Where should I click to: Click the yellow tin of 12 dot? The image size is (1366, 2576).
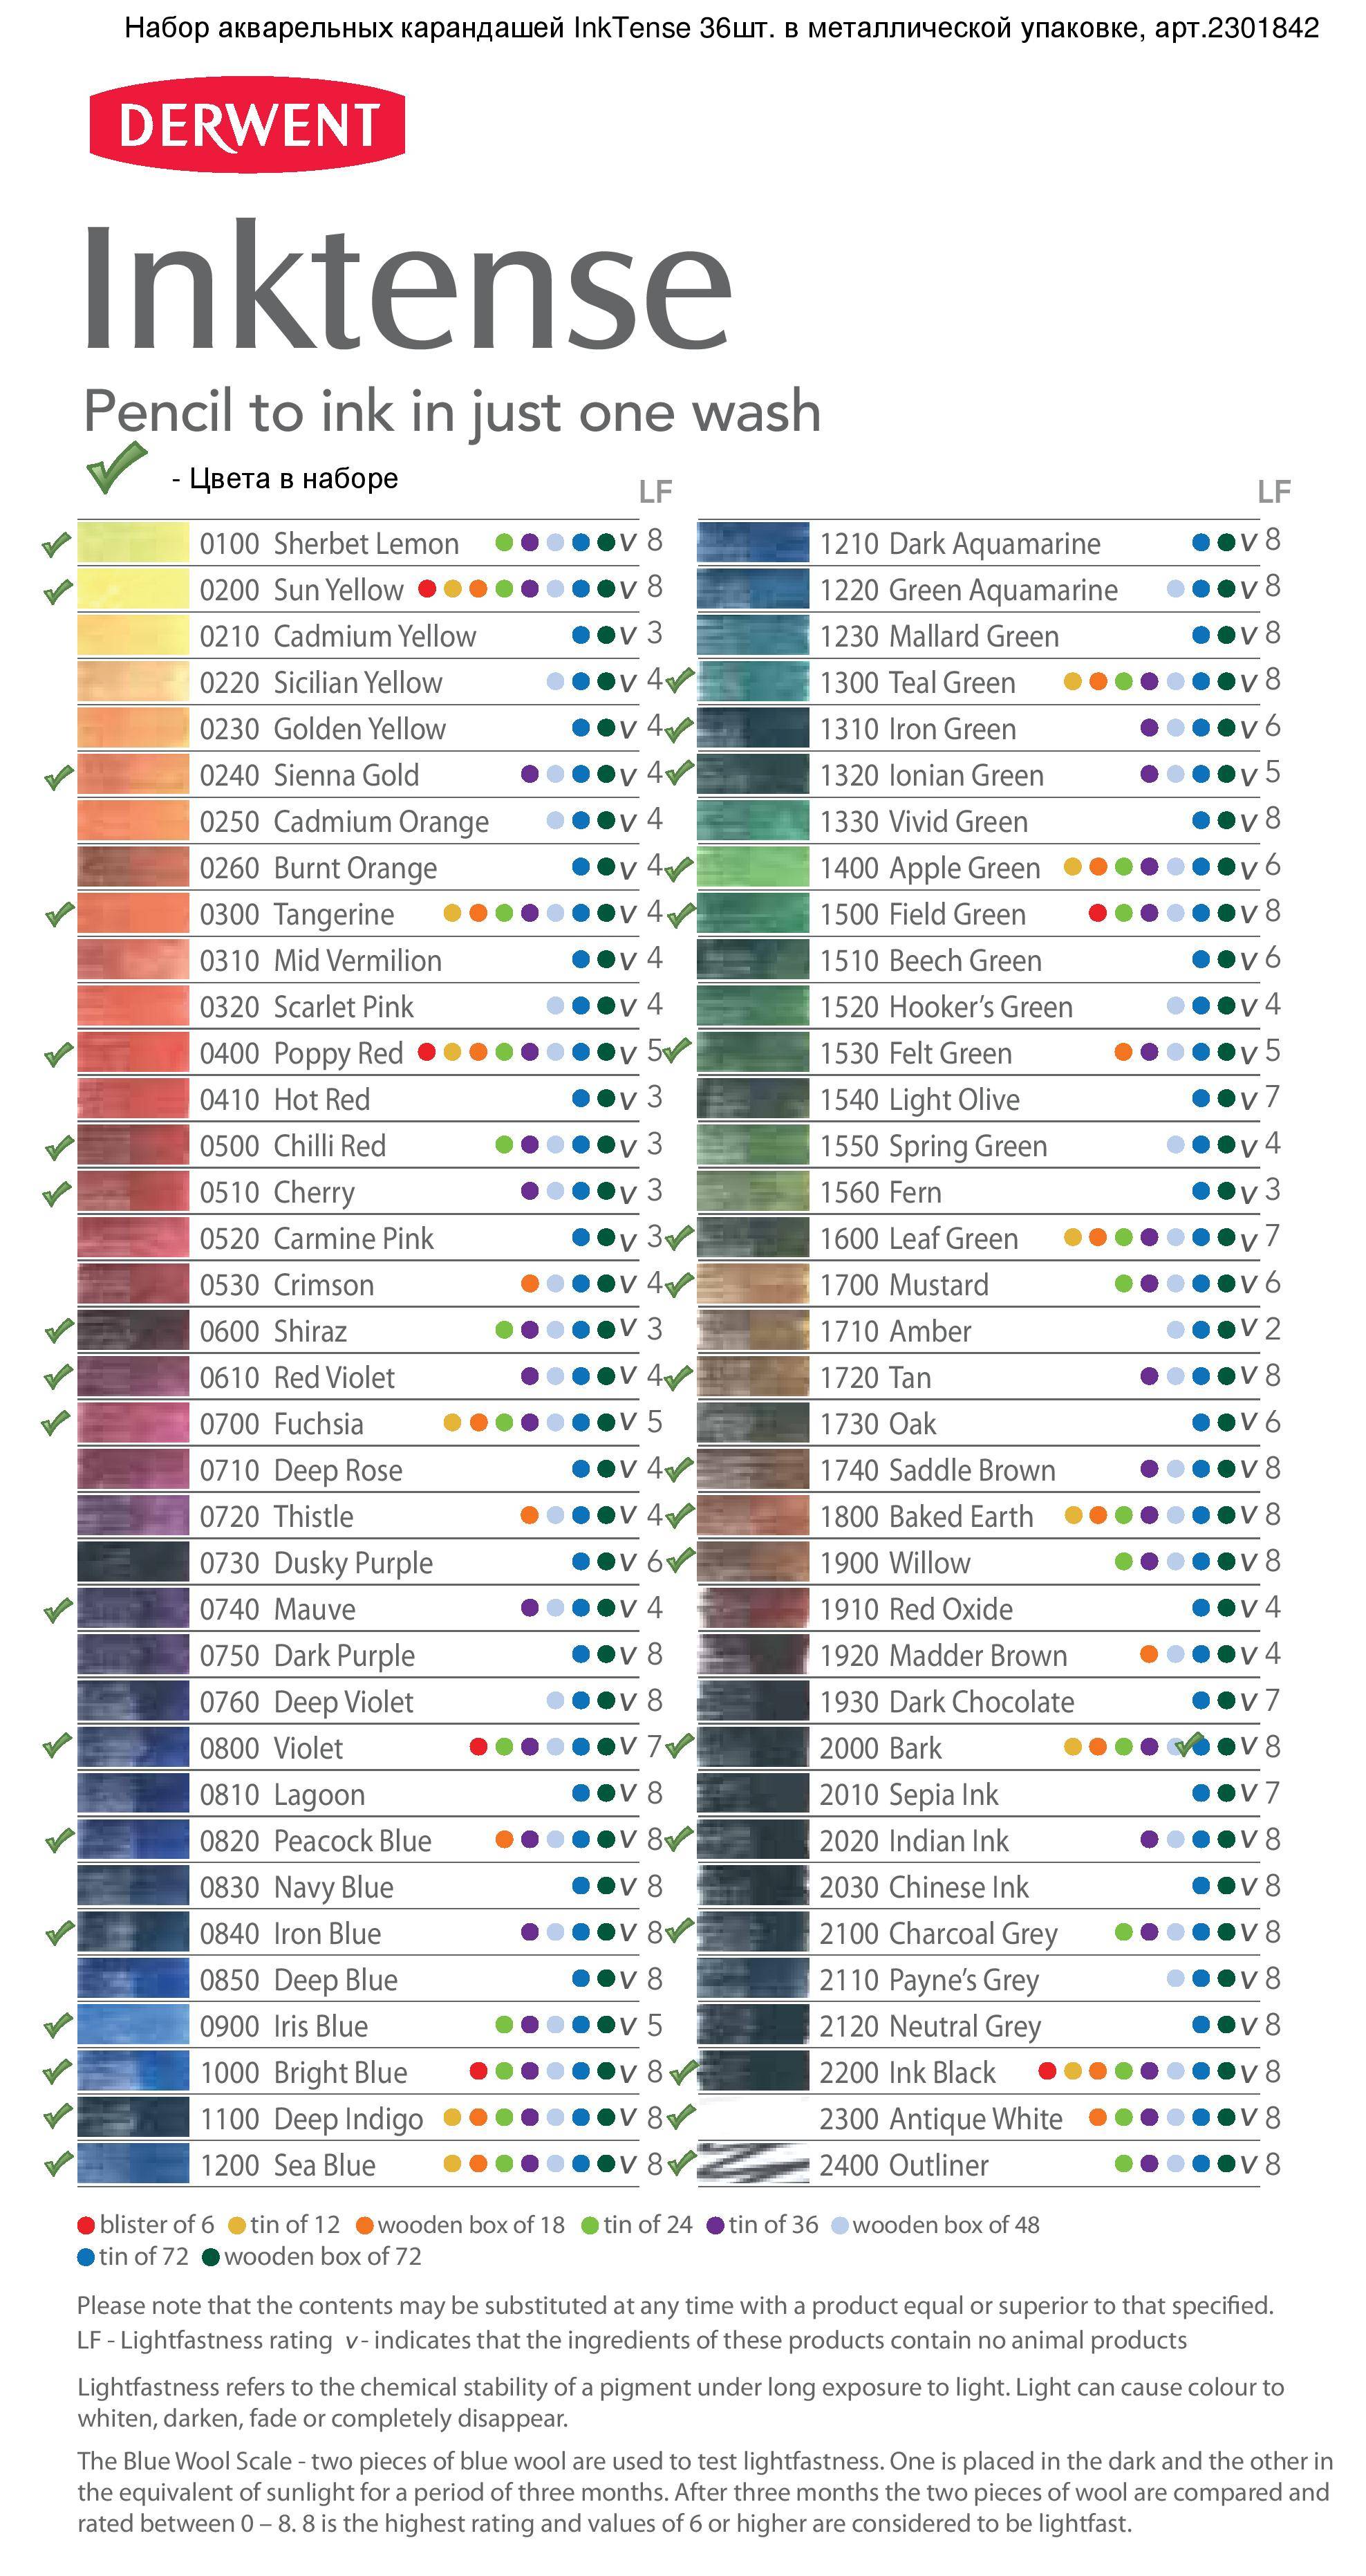pyautogui.click(x=237, y=2225)
